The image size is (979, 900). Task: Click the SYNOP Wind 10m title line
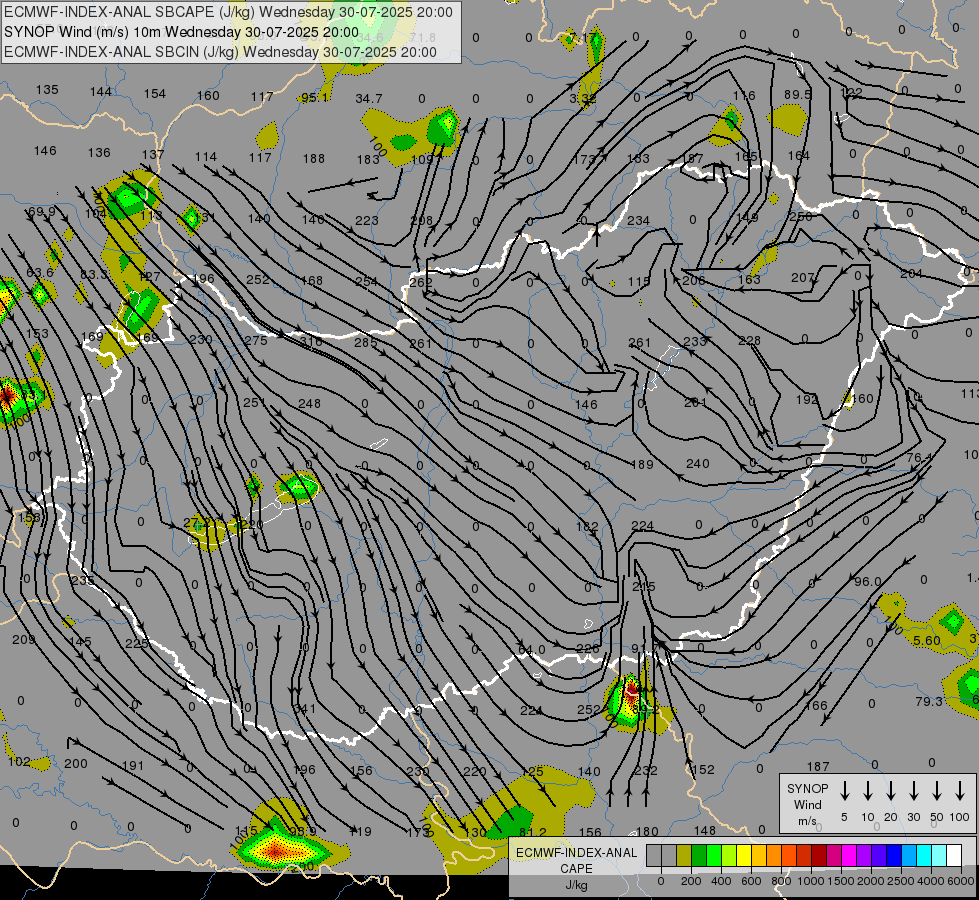pos(181,32)
